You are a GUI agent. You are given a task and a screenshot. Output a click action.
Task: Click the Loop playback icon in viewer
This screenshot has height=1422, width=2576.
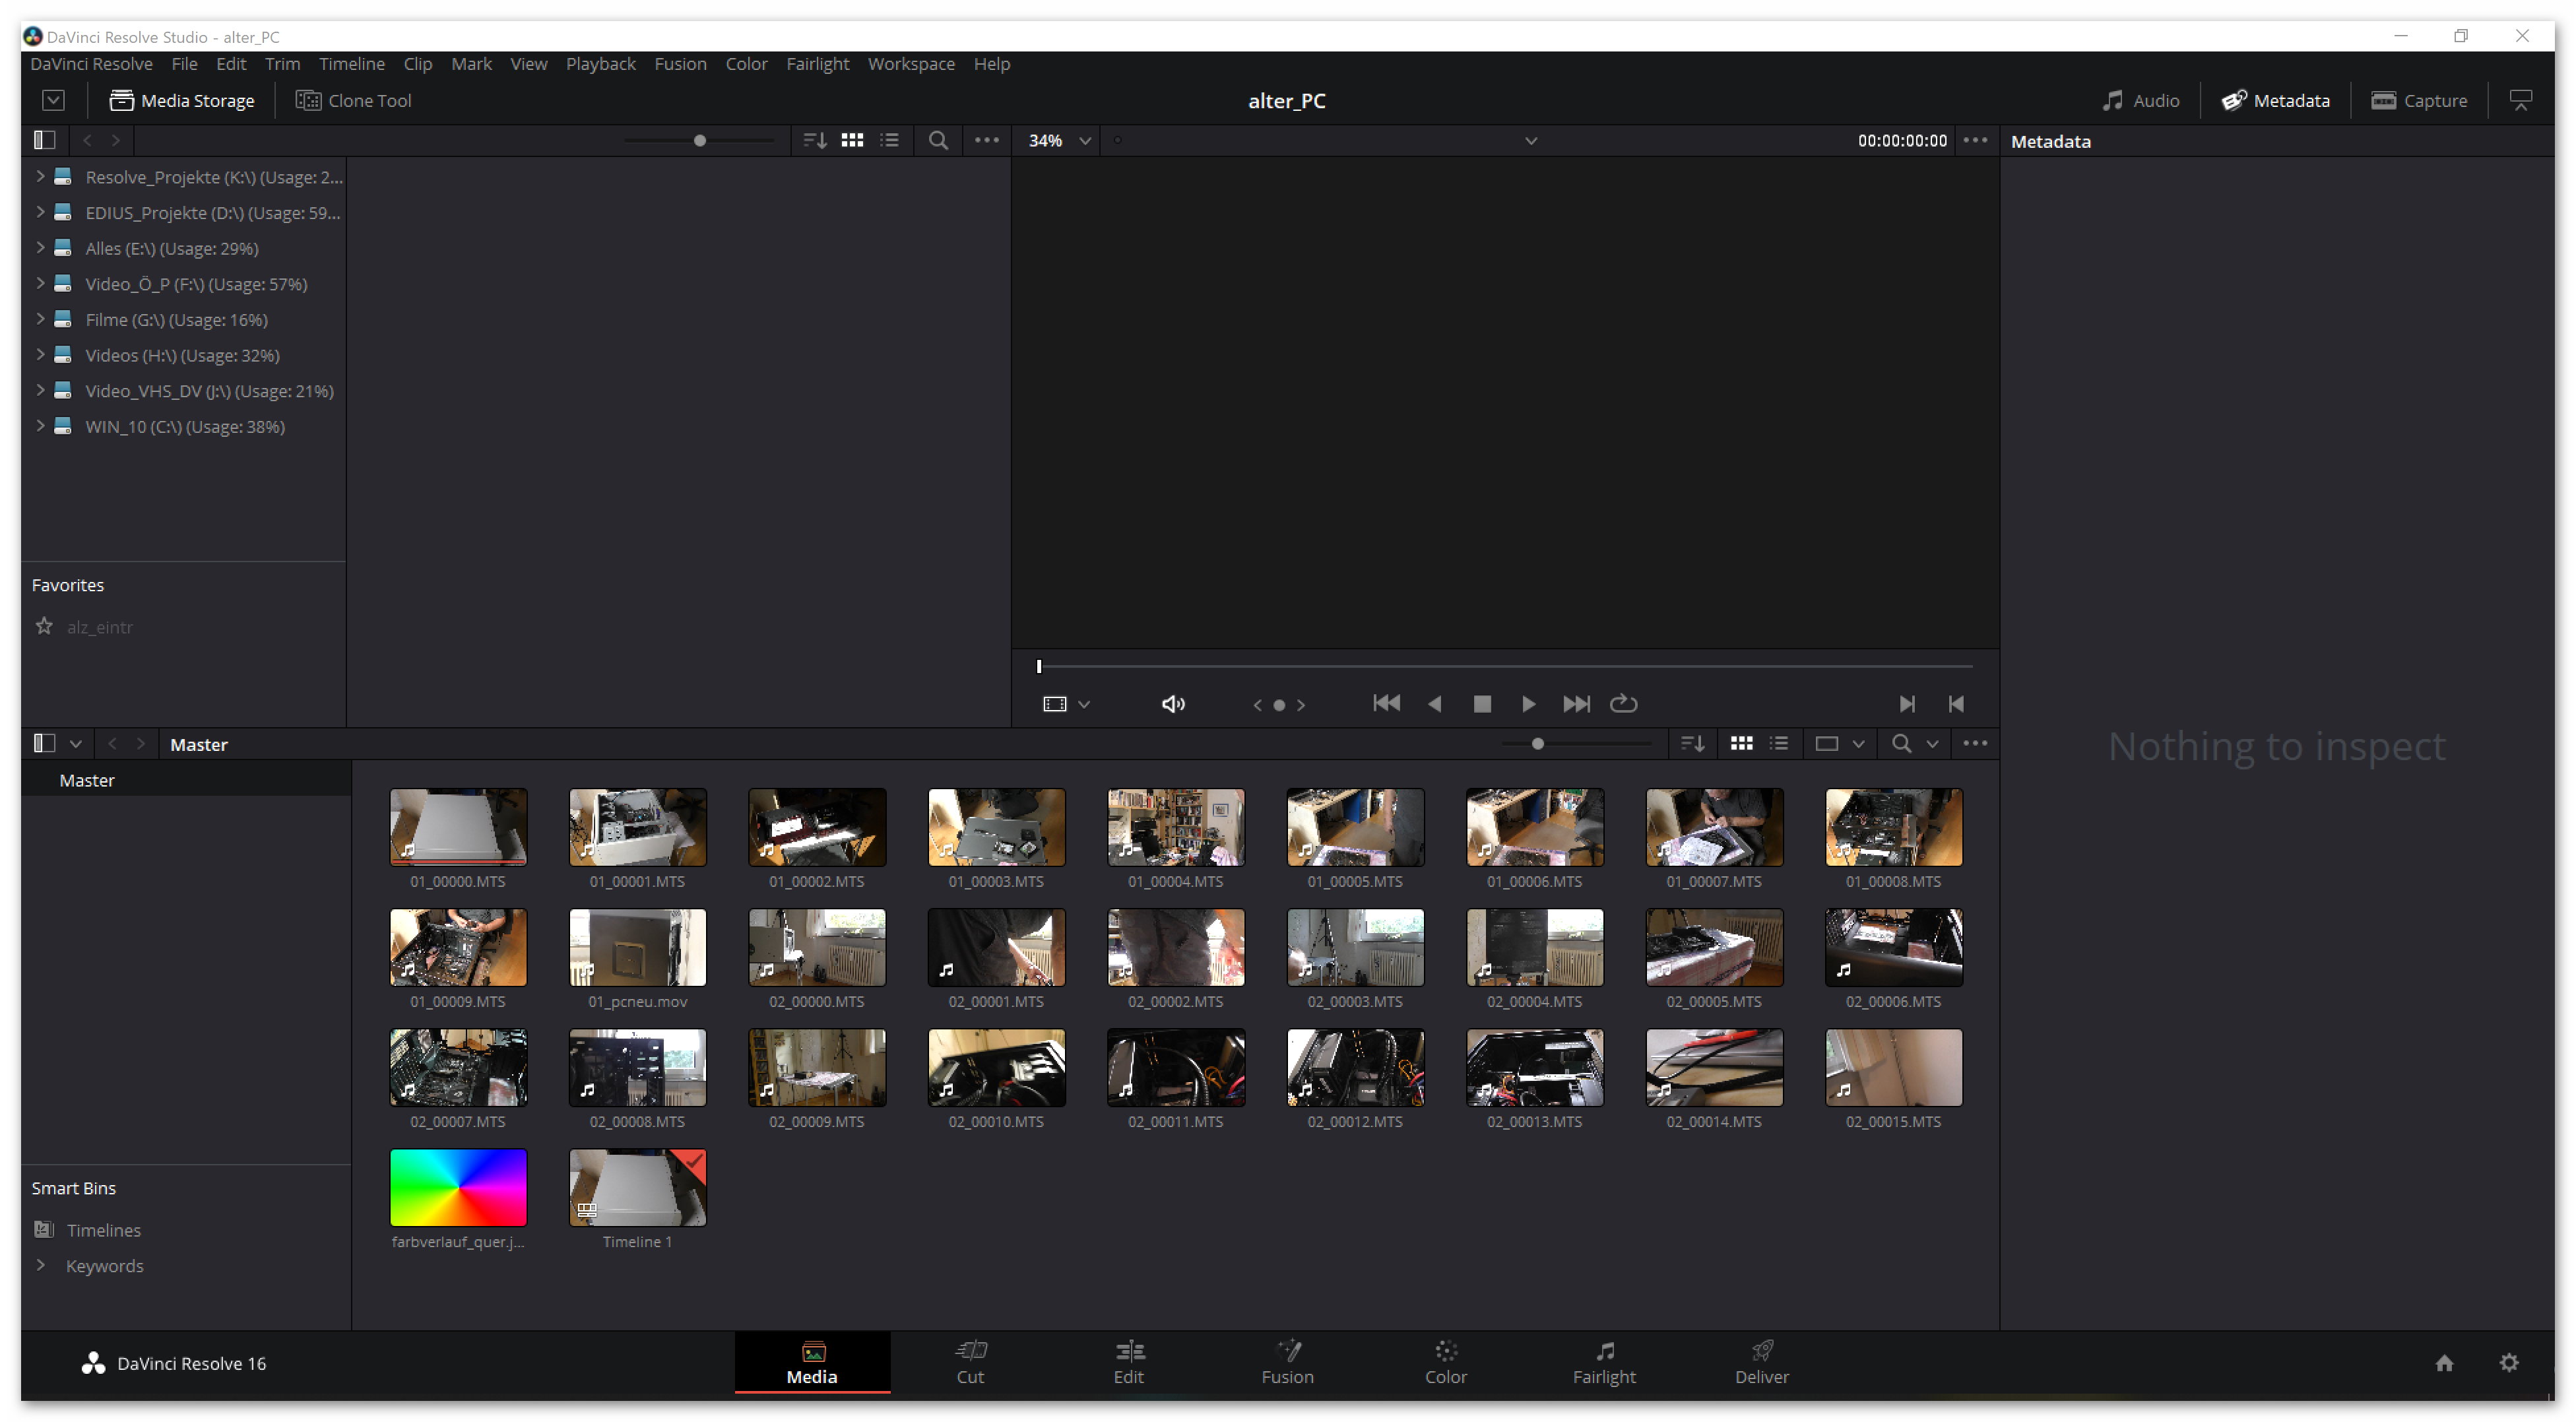pos(1623,704)
